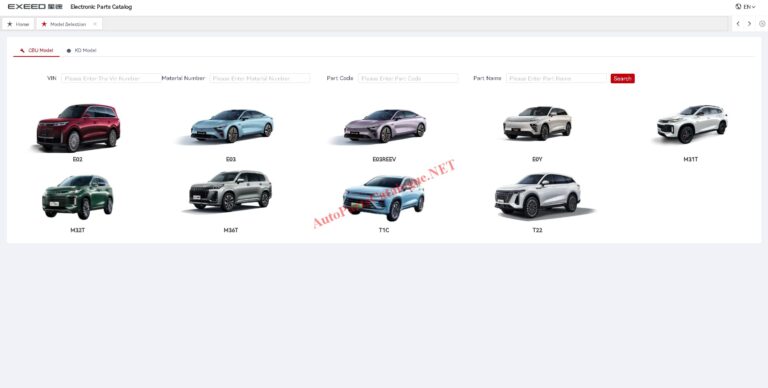This screenshot has height=388, width=768.
Task: Open the T1C light blue SUV model
Action: coord(384,197)
